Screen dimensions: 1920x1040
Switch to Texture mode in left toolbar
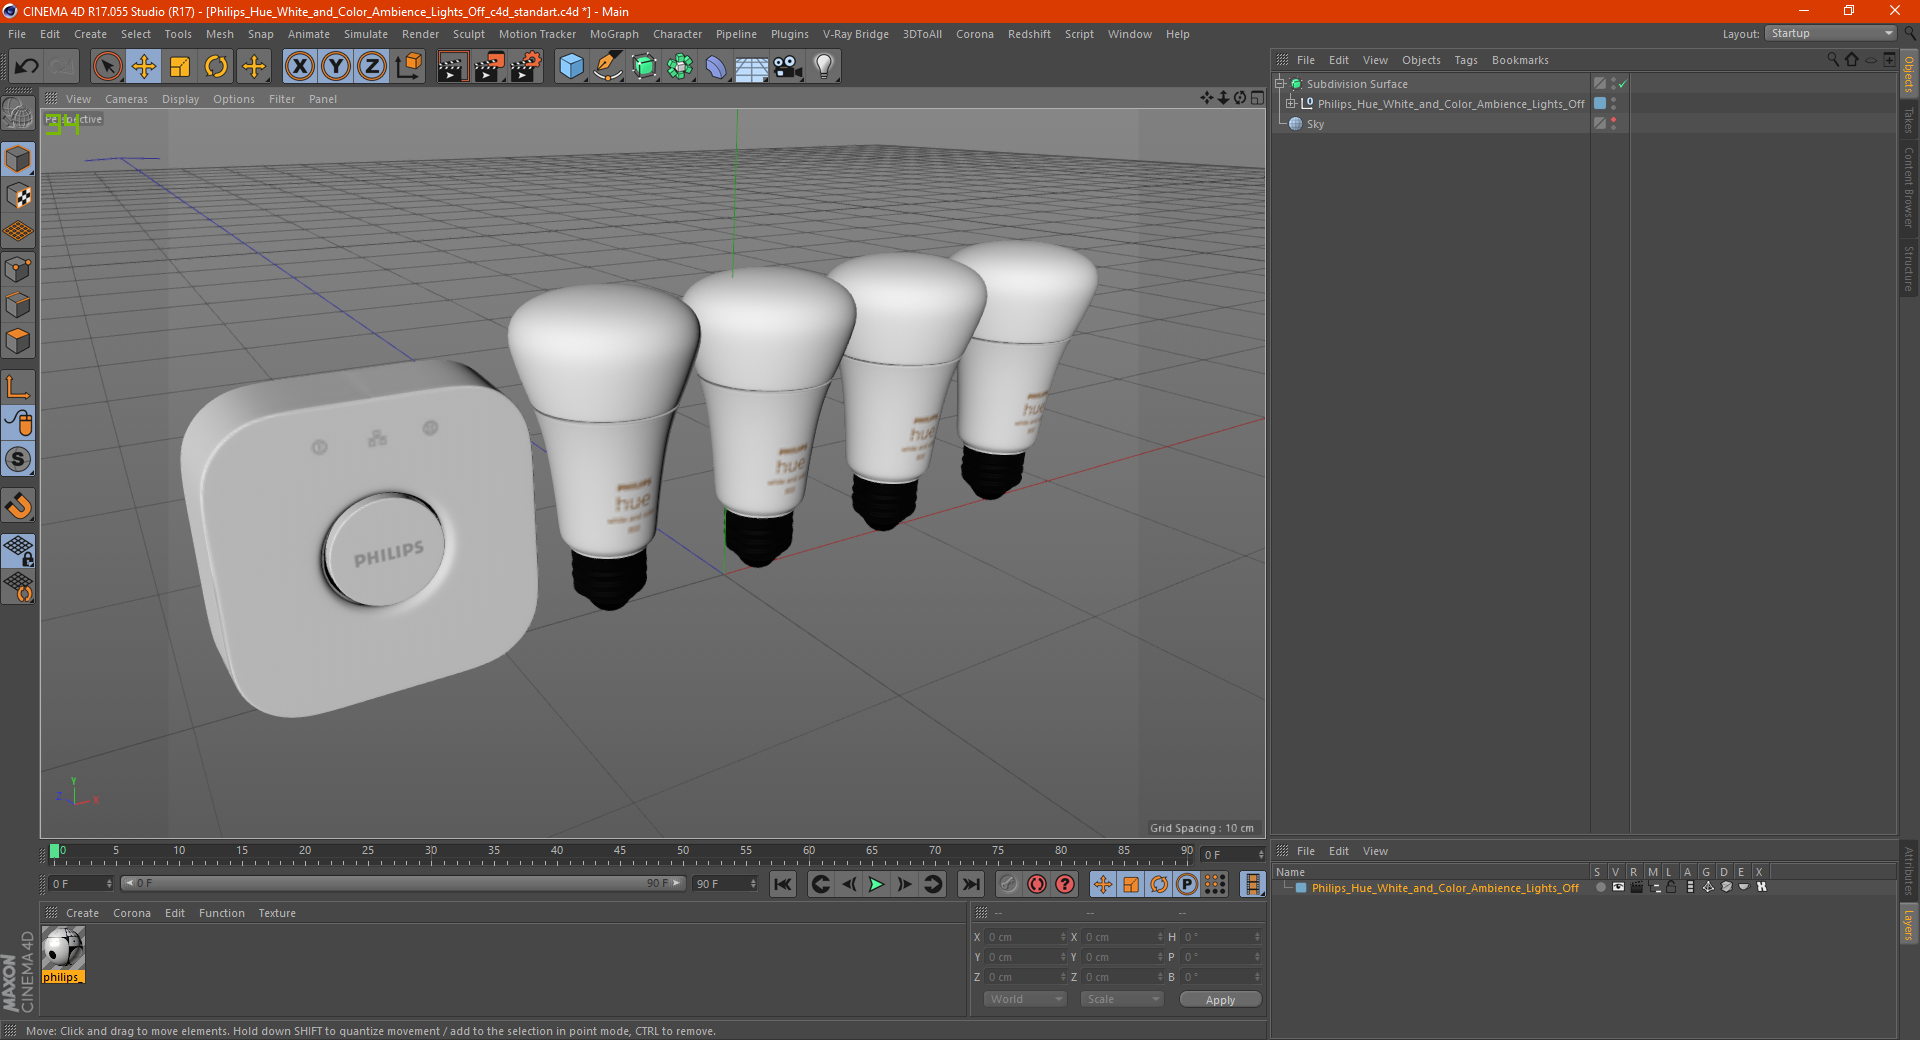18,195
